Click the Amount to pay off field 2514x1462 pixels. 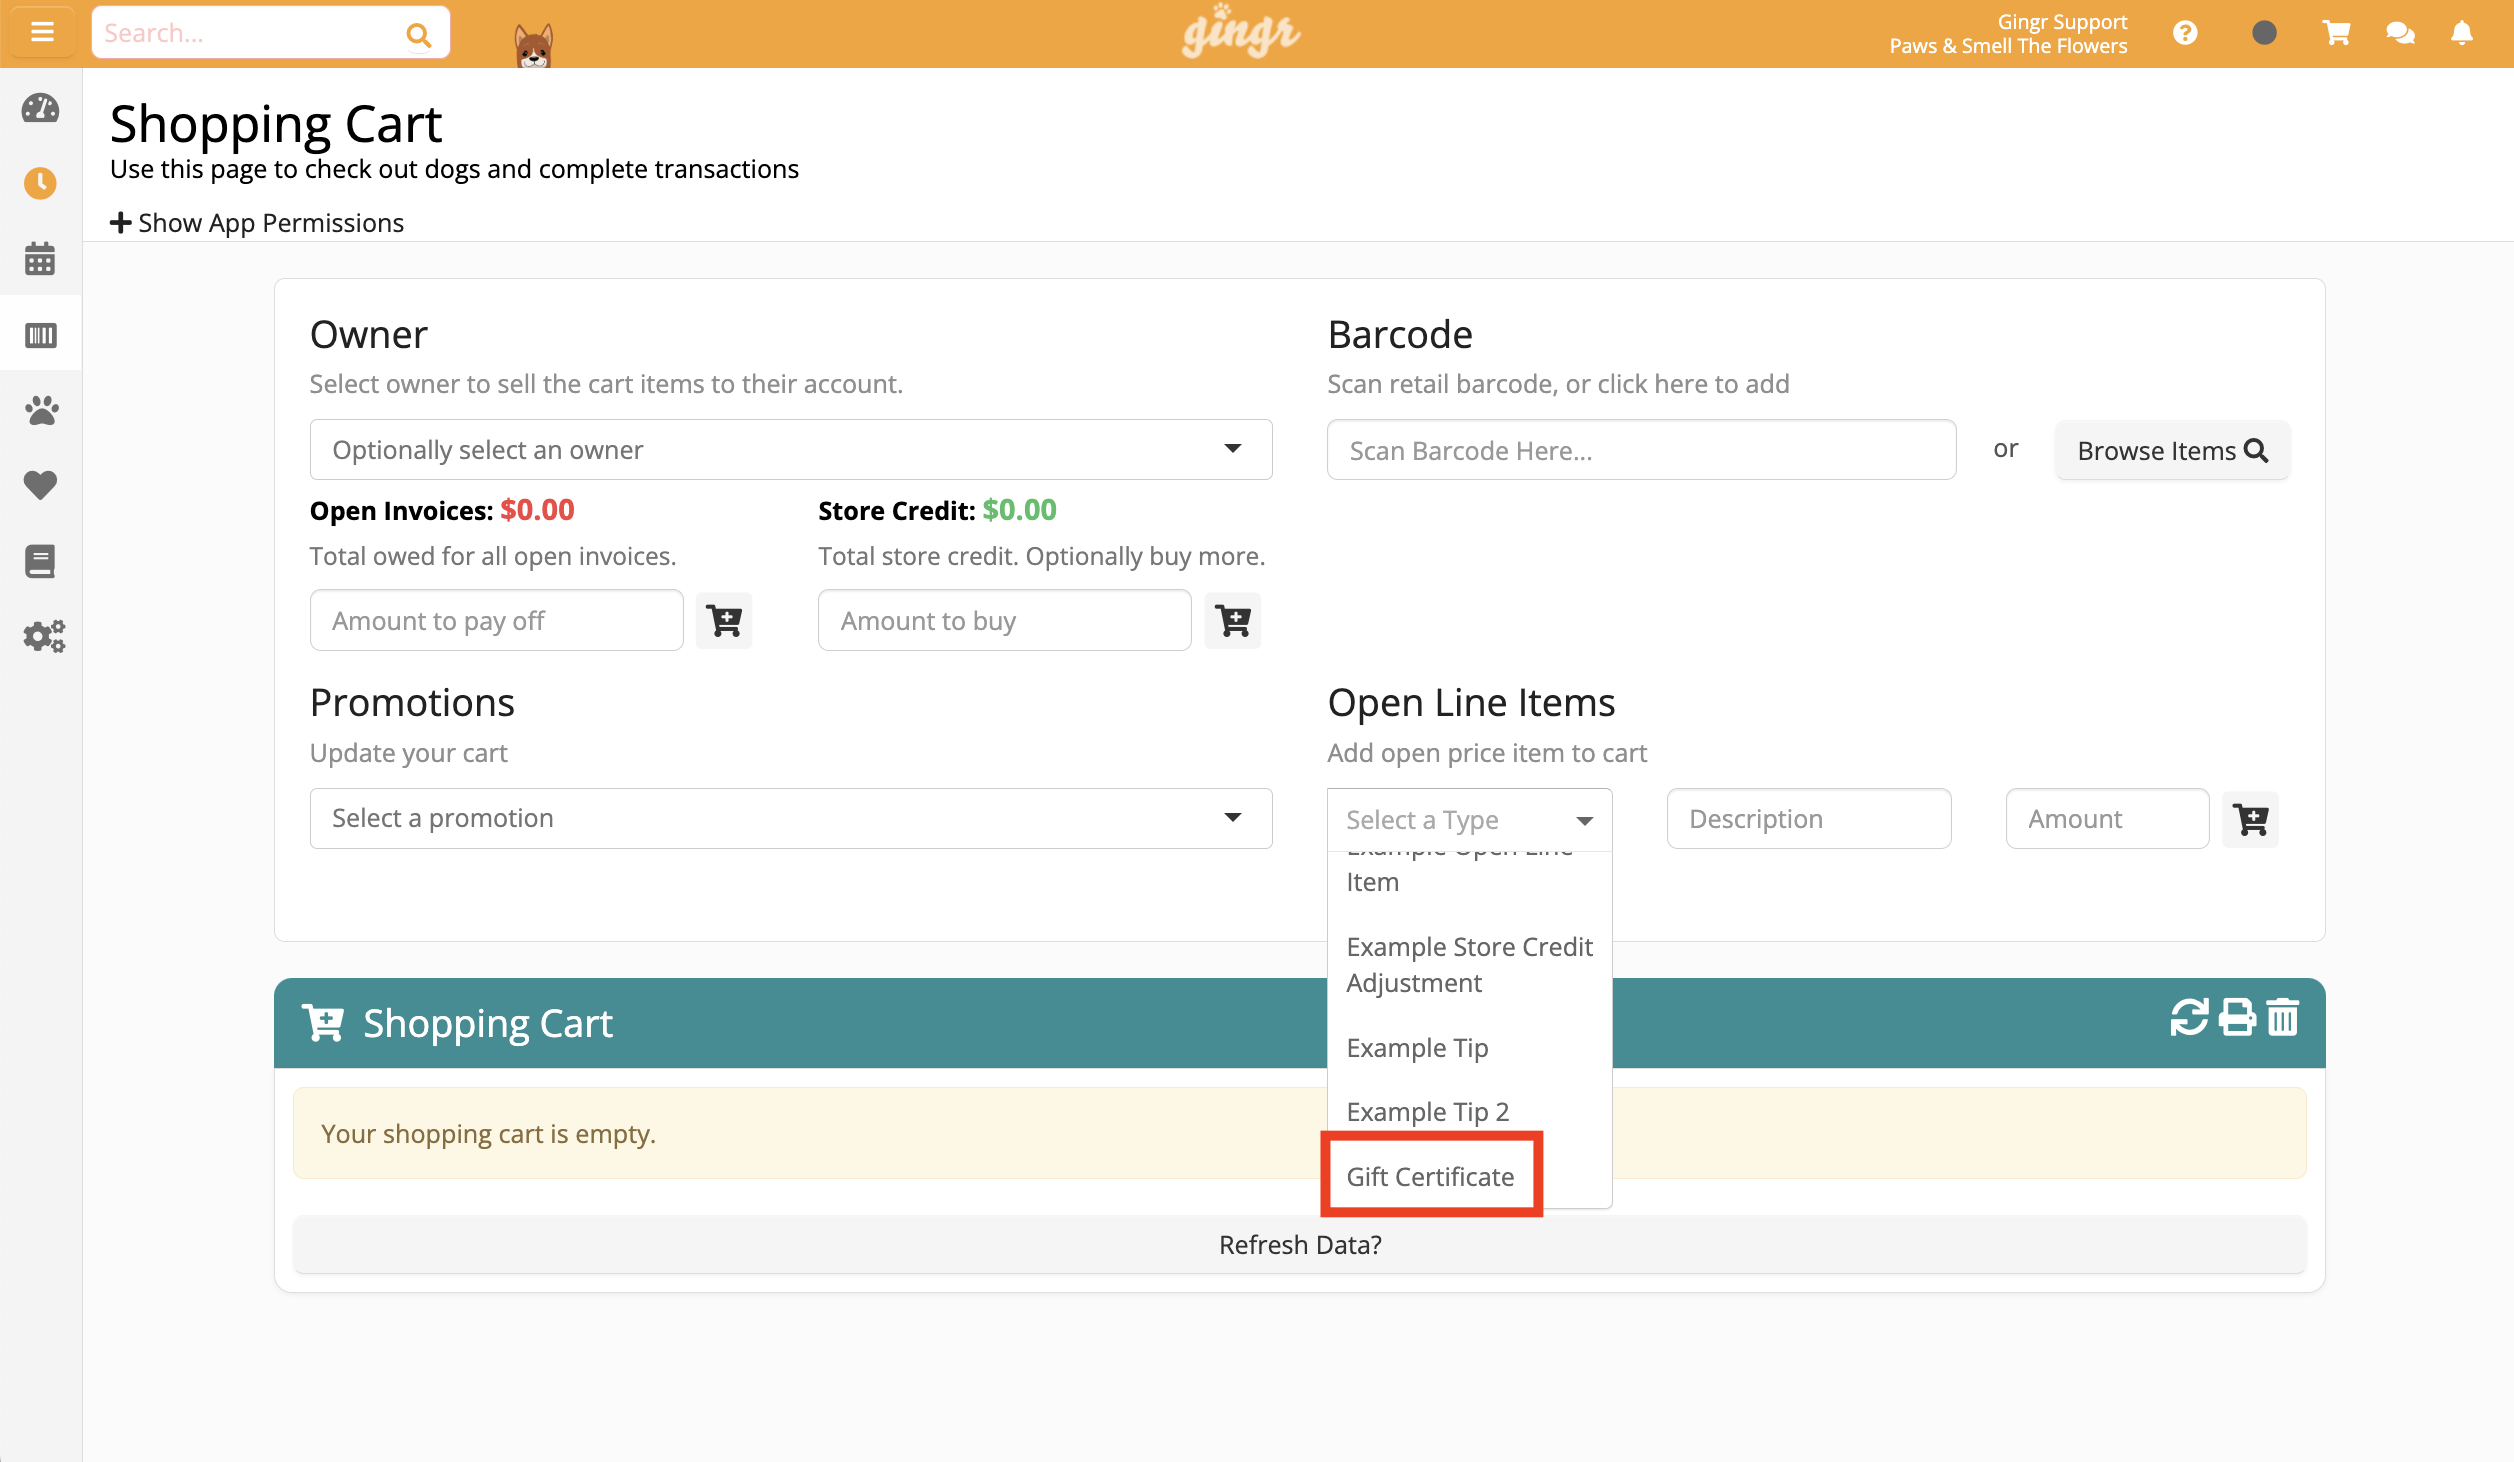tap(496, 621)
